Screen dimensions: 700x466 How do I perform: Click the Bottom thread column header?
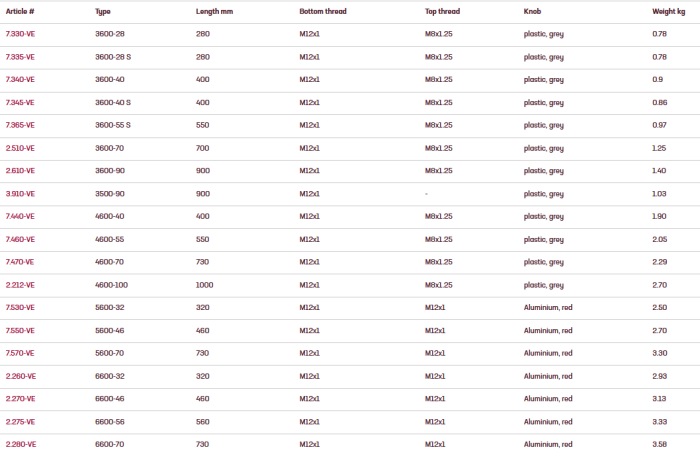pos(326,11)
